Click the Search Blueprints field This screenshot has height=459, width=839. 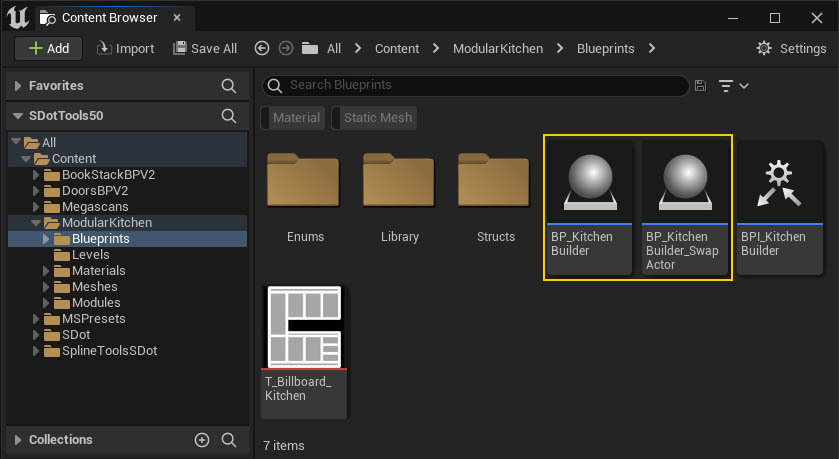[x=475, y=86]
